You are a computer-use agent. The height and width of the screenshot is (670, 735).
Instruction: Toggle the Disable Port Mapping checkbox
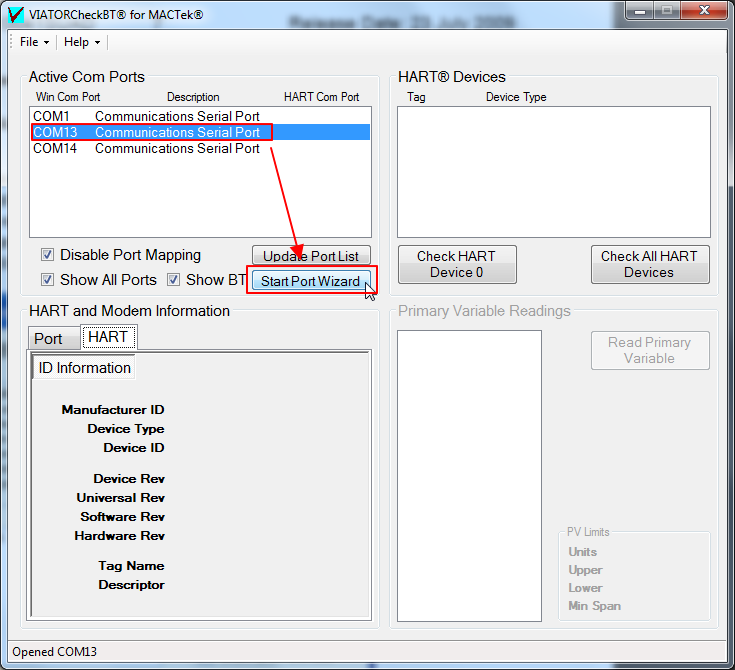pos(47,255)
